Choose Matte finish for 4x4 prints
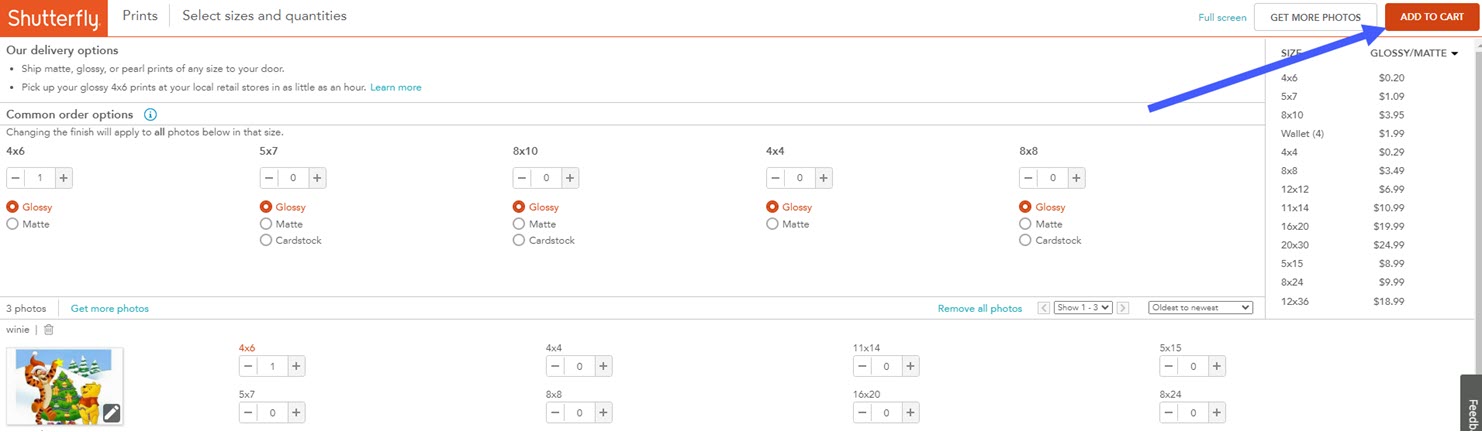Screen dimensions: 1482x432 tap(773, 224)
